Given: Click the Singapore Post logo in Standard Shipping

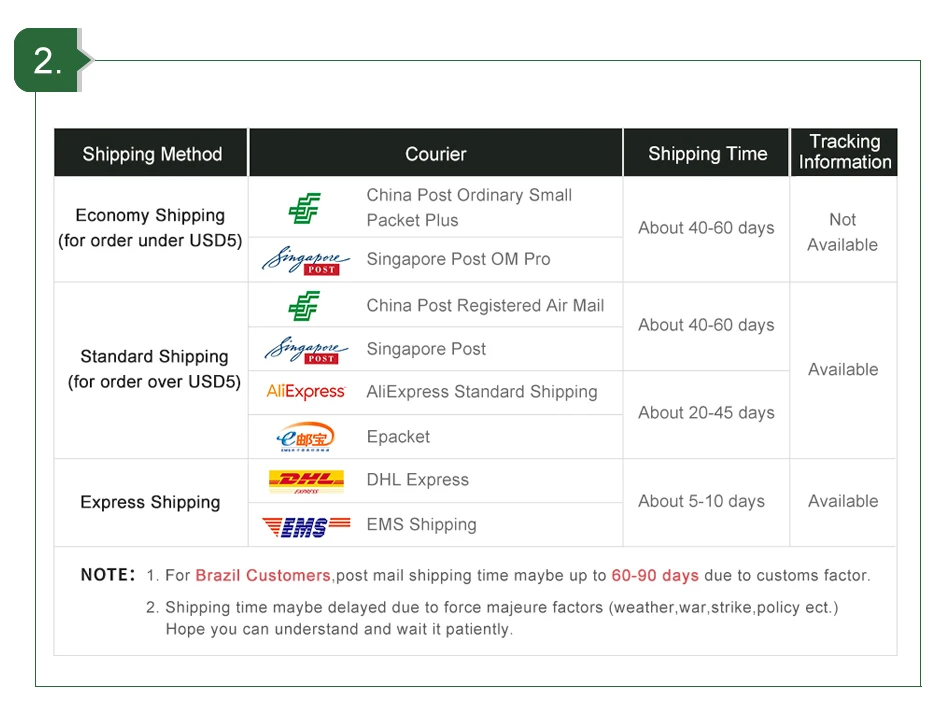Looking at the screenshot, I should point(306,349).
